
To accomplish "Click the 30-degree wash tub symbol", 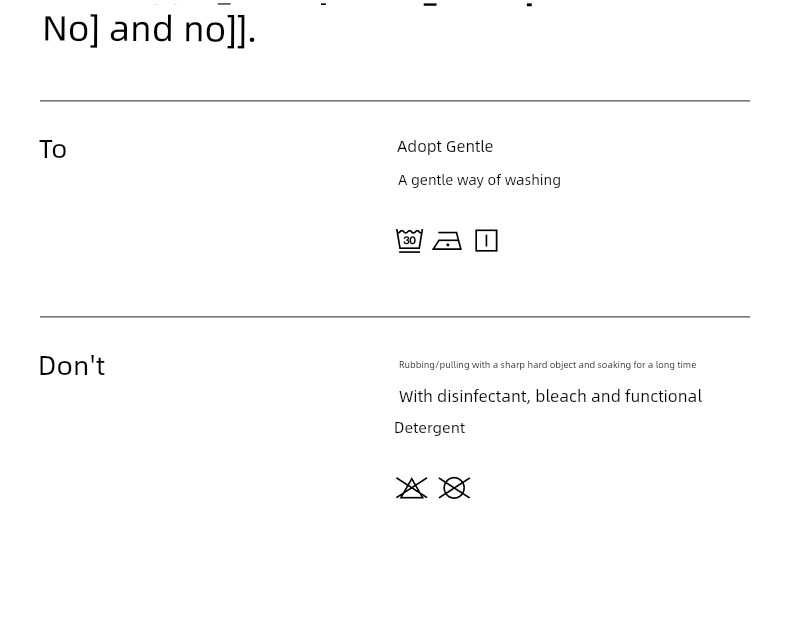I will (x=409, y=241).
